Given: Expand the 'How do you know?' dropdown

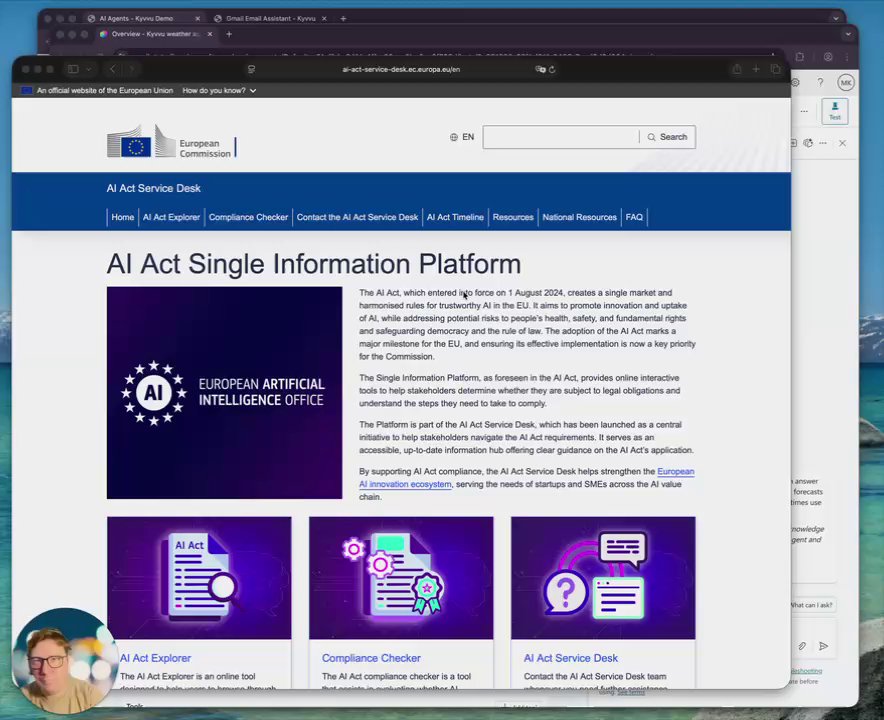Looking at the screenshot, I should [219, 90].
